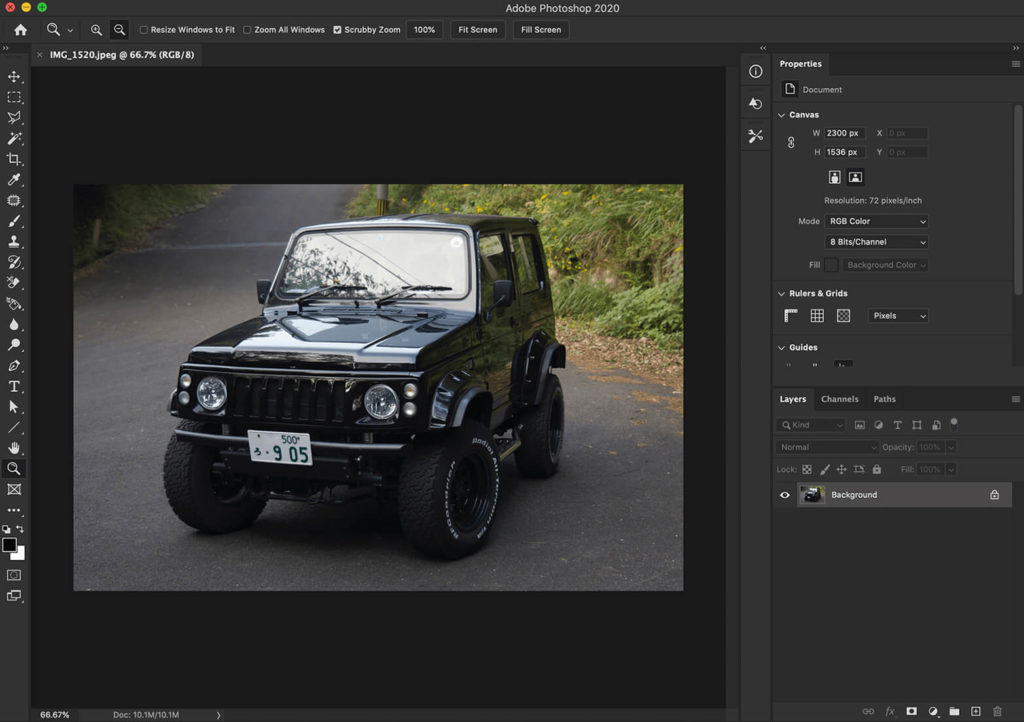Click the foreground color swatch
1024x722 pixels.
point(9,546)
